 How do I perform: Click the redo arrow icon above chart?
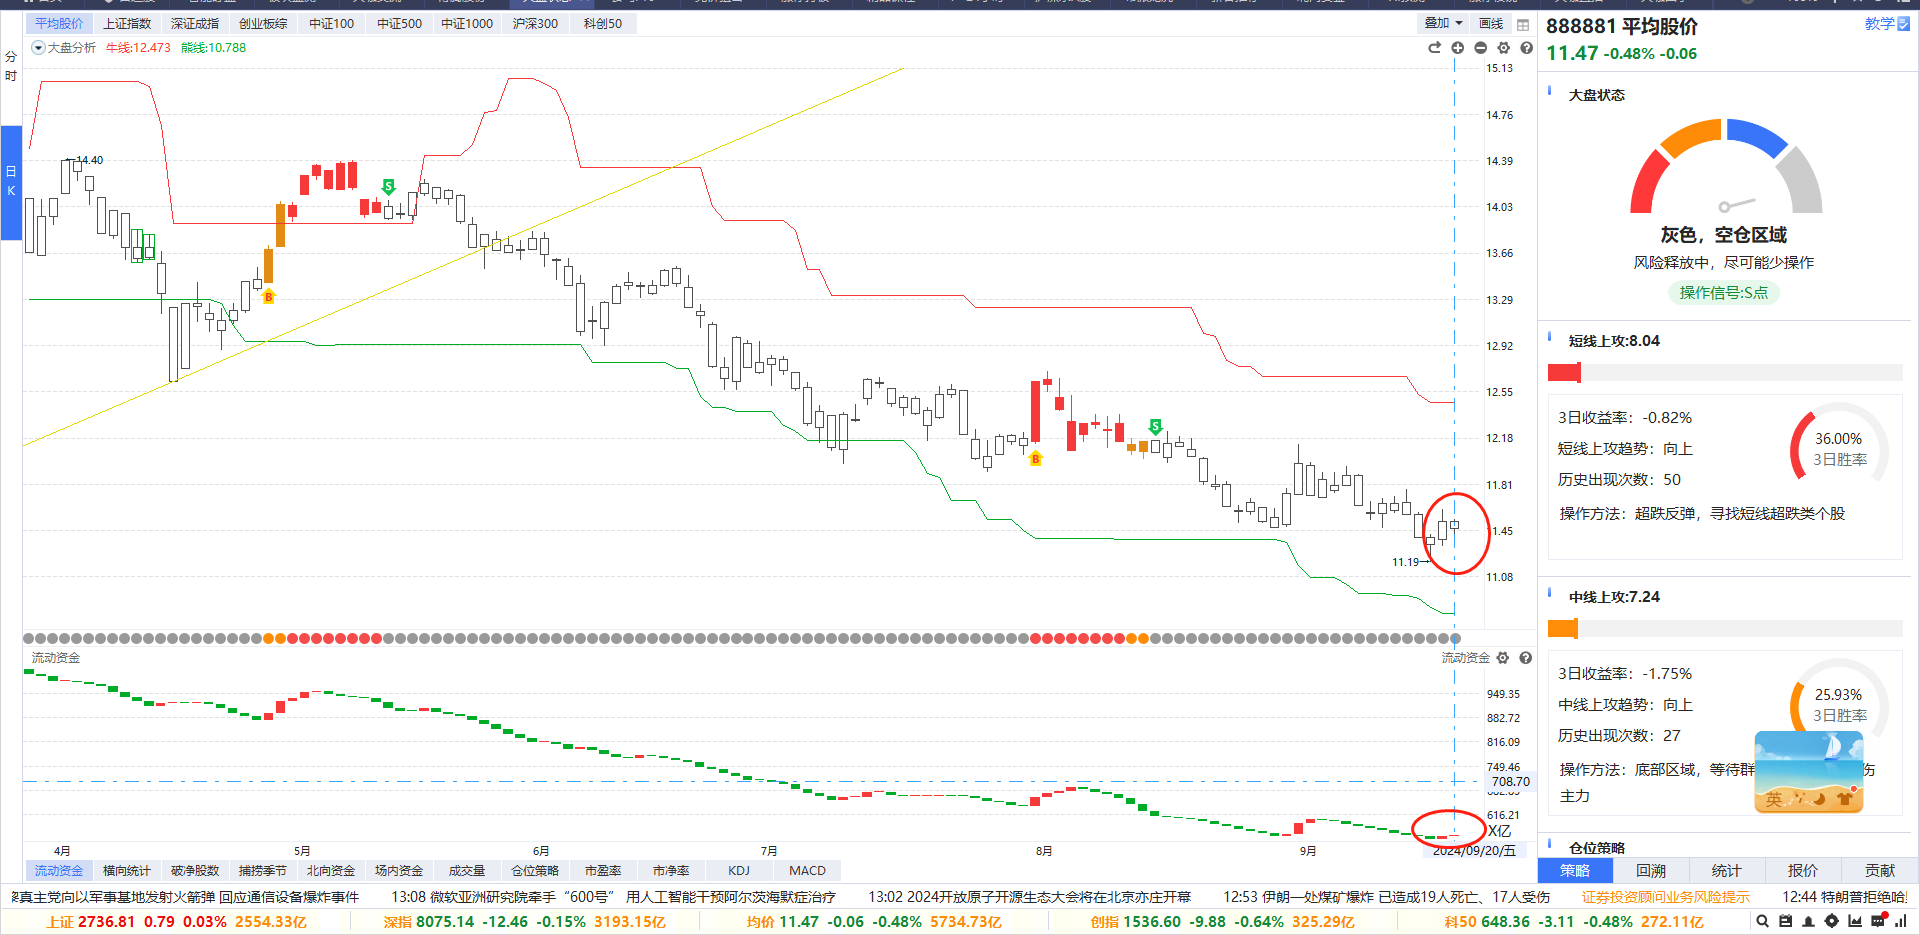coord(1434,48)
